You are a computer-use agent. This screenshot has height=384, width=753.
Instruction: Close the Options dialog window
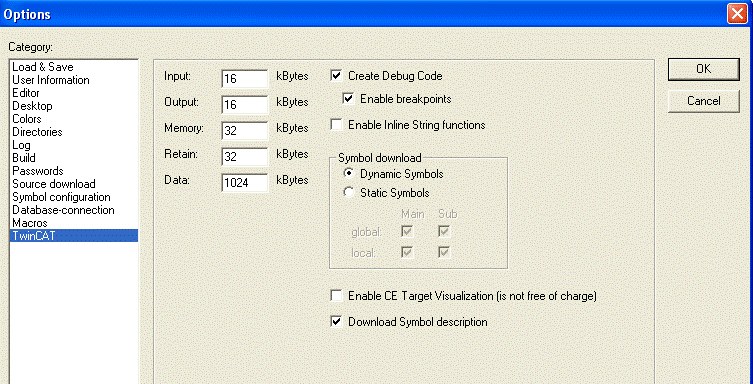tap(737, 13)
